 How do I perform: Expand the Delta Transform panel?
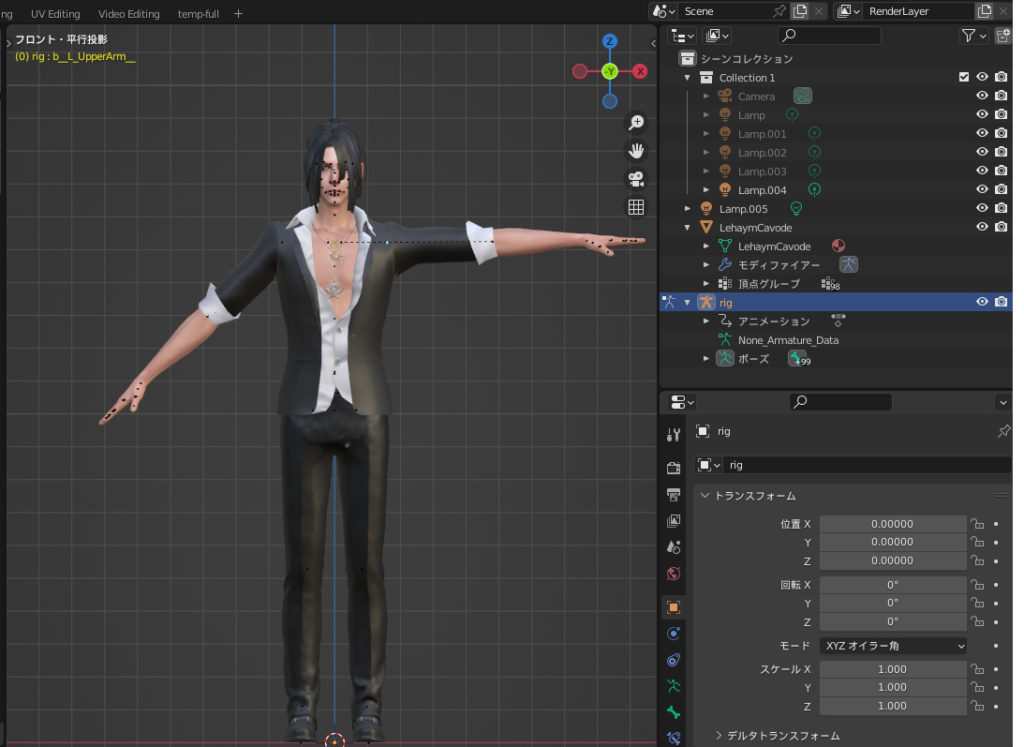click(779, 735)
